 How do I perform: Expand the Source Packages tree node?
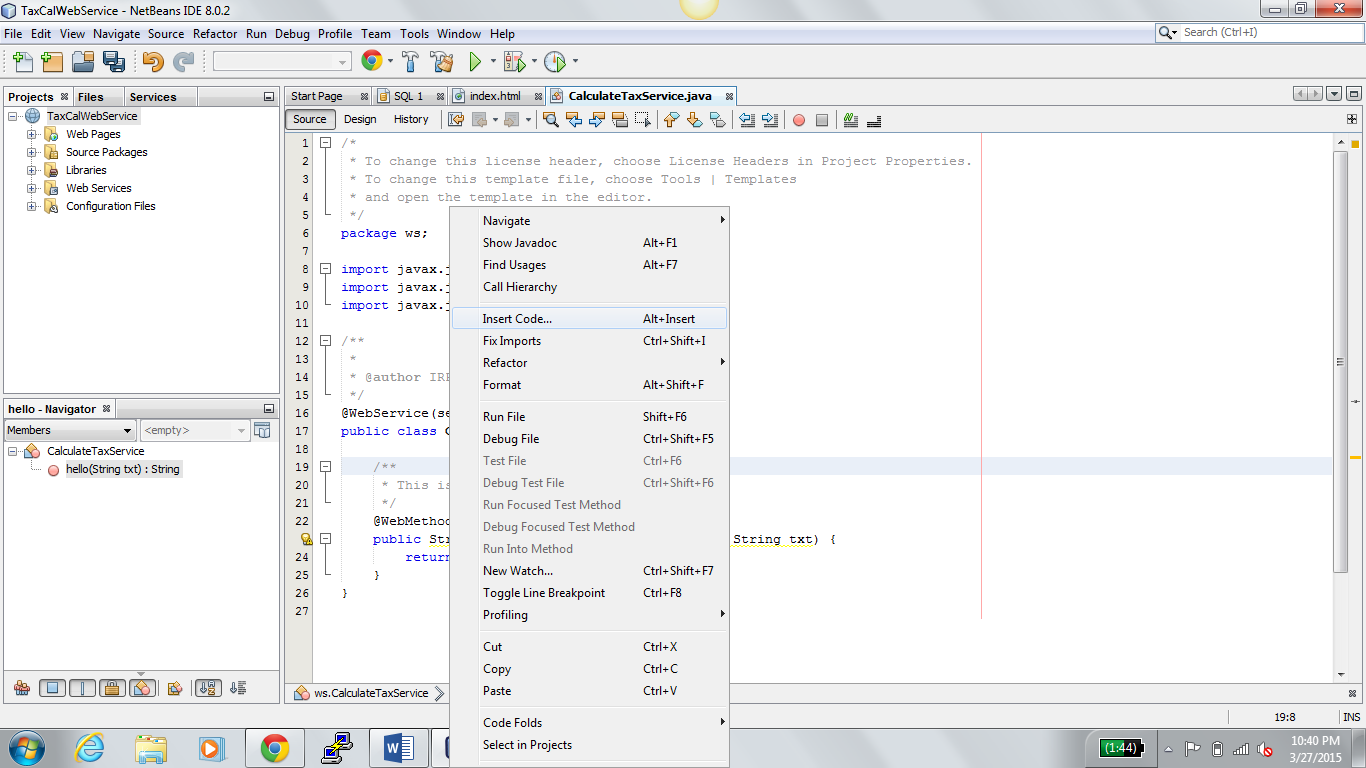coord(32,152)
